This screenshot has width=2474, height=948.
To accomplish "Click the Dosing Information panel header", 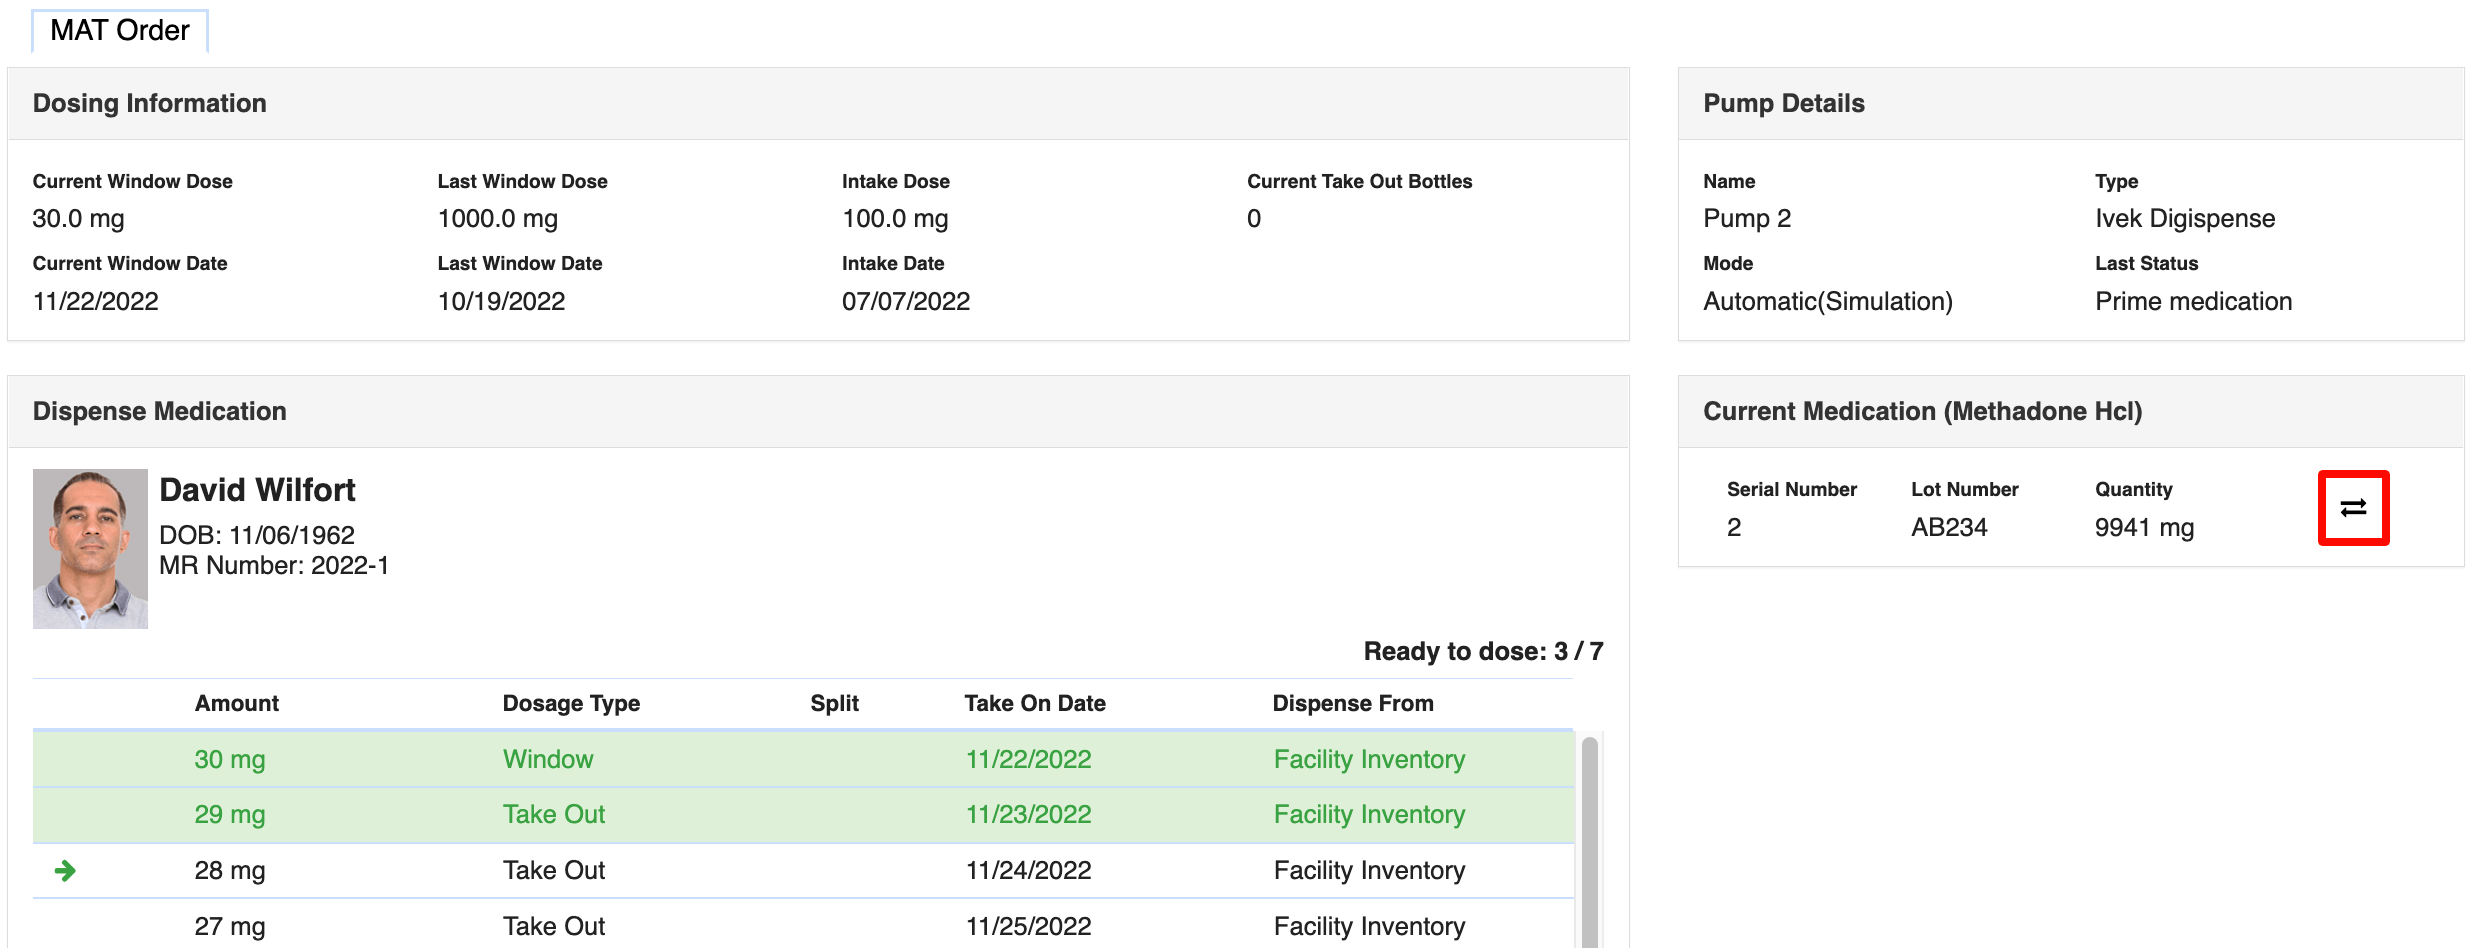I will tap(150, 103).
